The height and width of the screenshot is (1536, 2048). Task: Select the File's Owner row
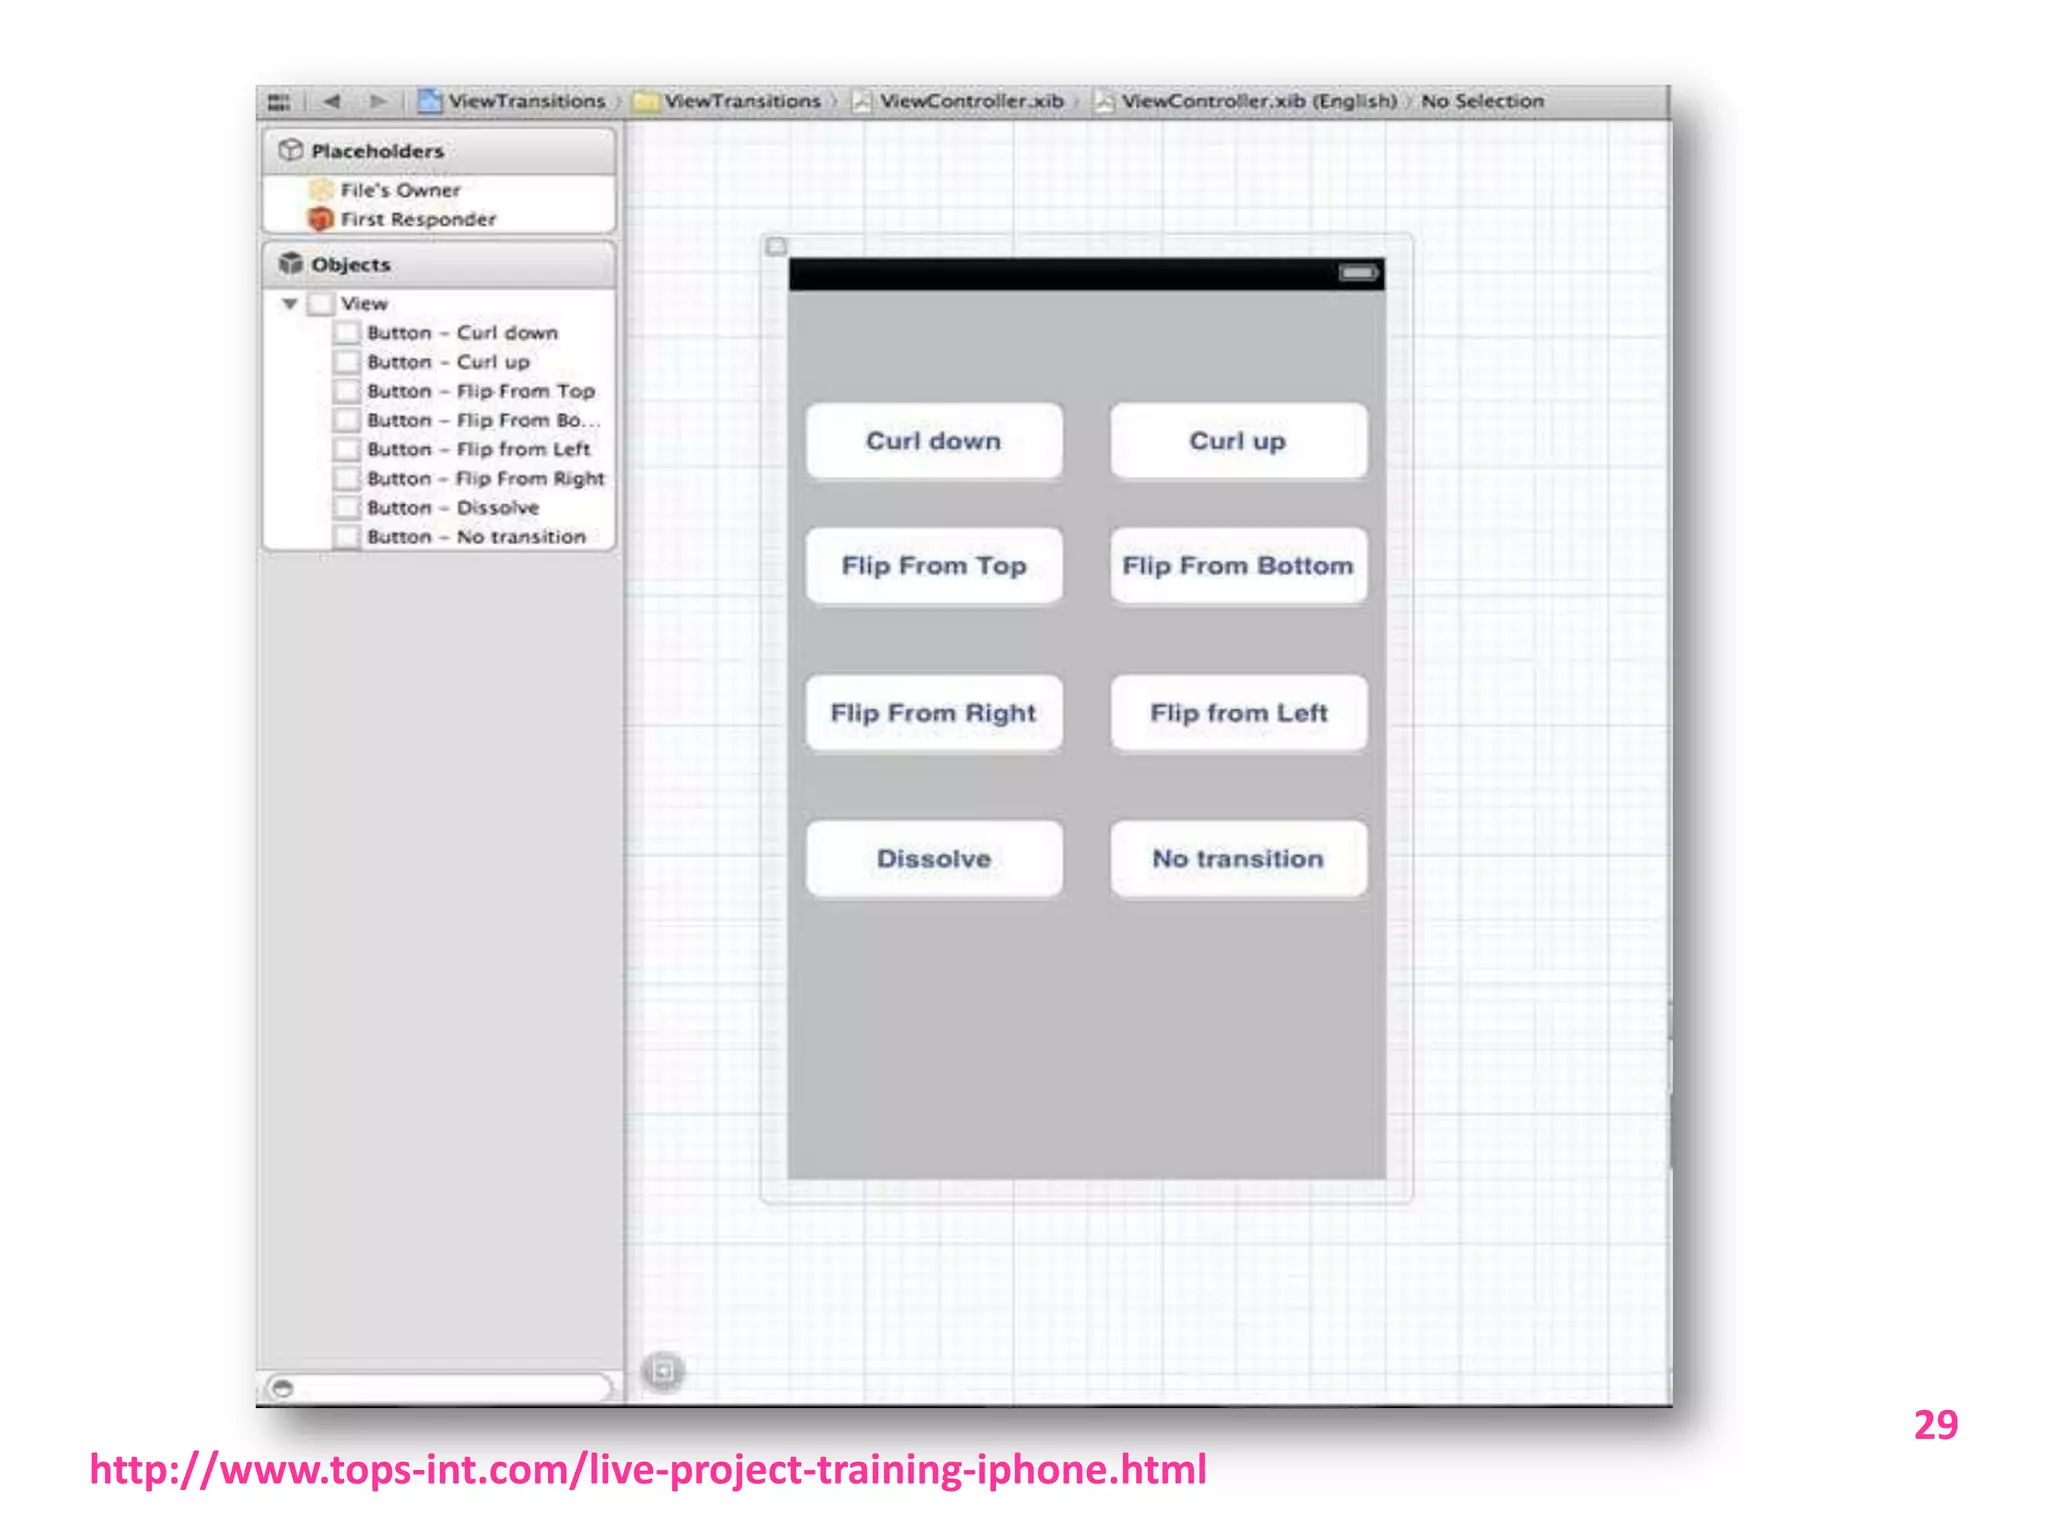click(438, 190)
